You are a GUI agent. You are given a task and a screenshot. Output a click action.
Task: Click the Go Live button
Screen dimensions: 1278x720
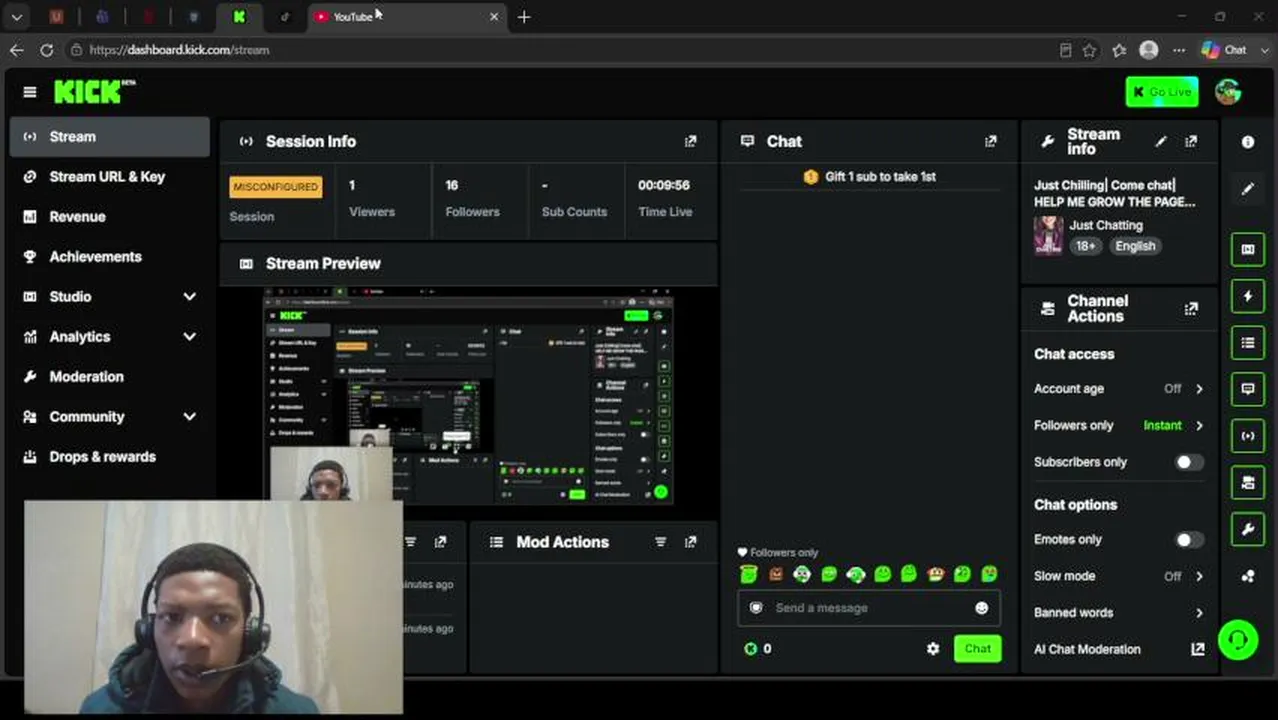1162,92
